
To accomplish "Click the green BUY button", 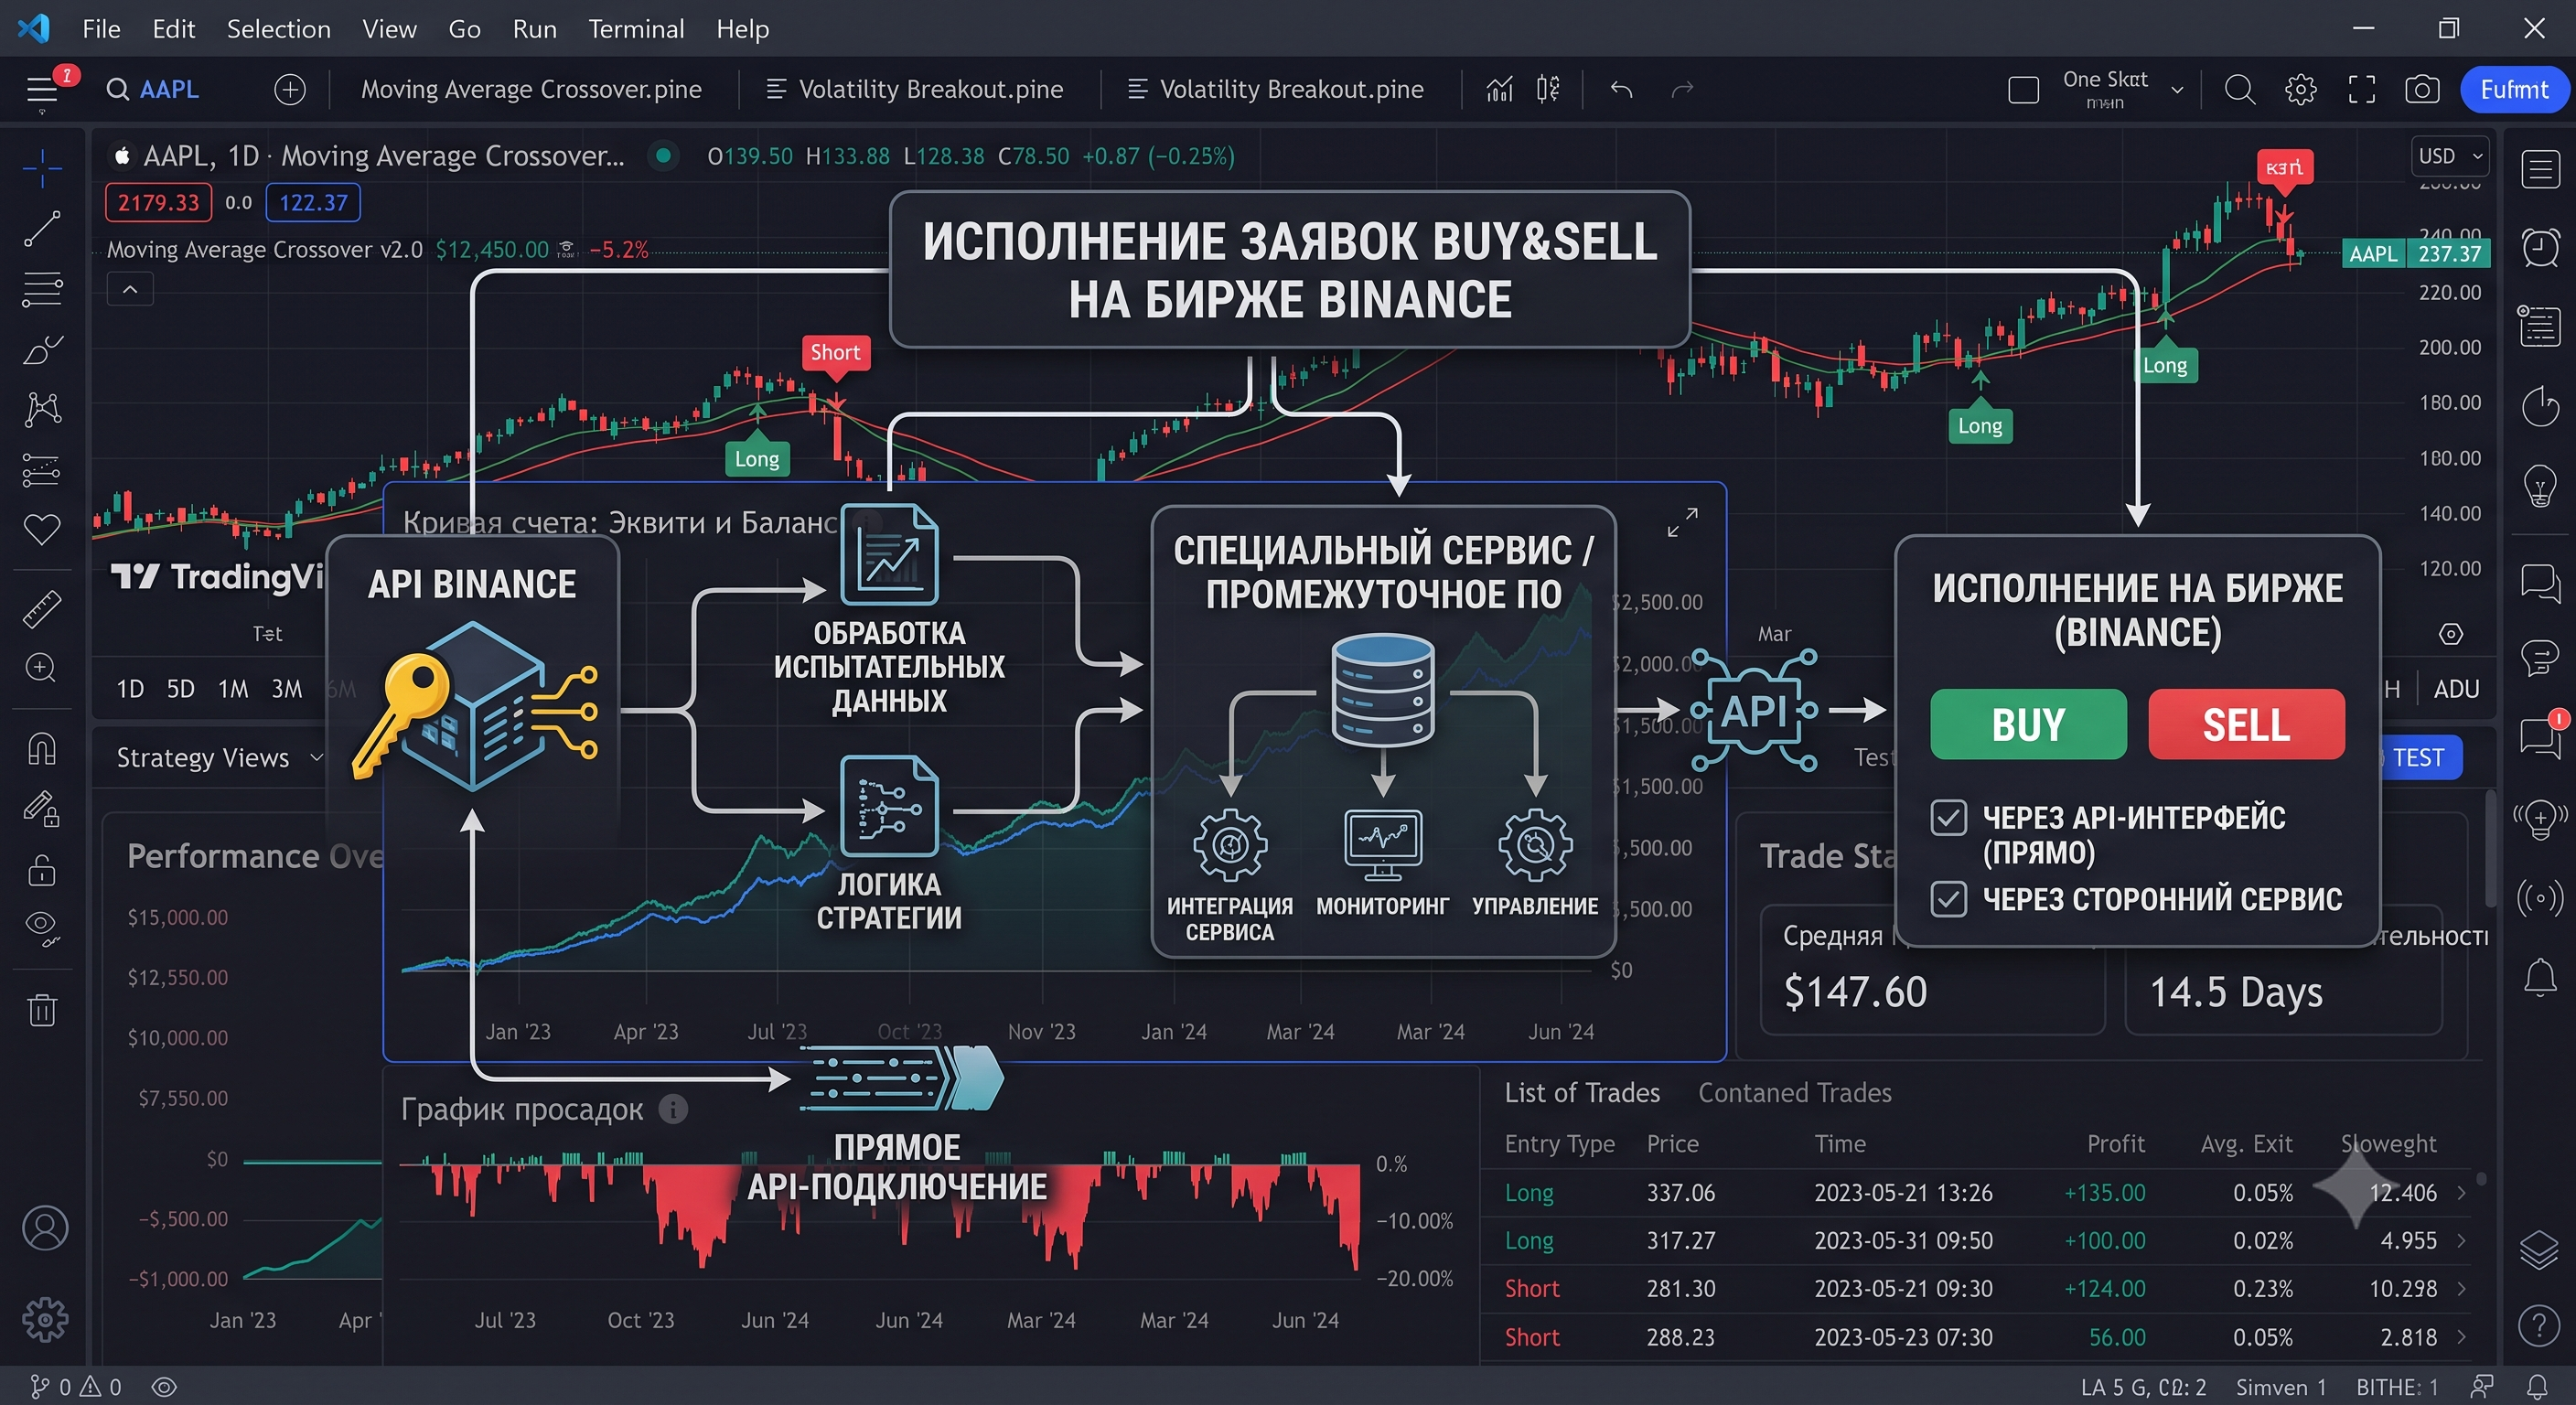I will tap(2028, 724).
